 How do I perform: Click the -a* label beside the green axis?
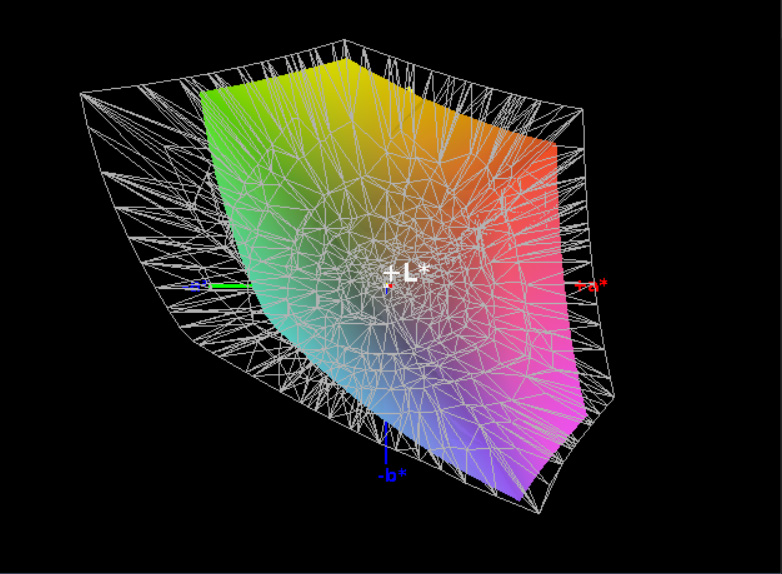196,286
